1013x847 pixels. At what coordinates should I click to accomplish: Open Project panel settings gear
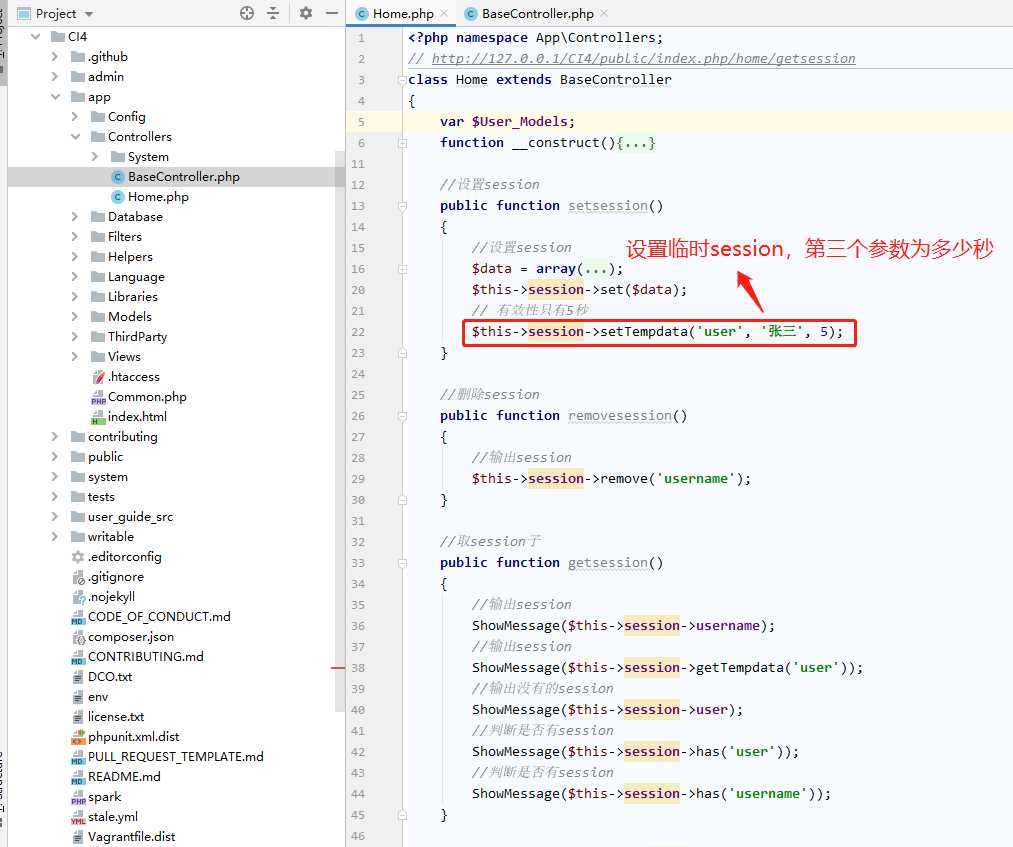(306, 13)
